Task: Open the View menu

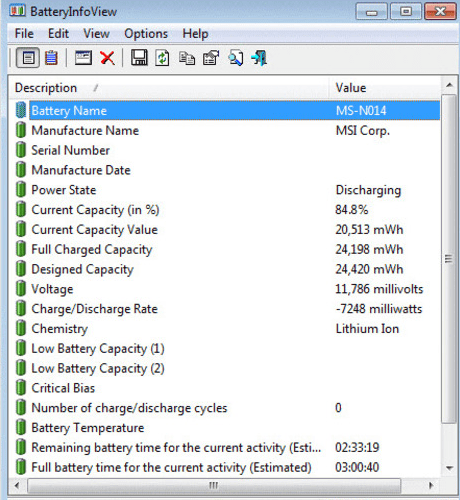Action: click(x=96, y=34)
